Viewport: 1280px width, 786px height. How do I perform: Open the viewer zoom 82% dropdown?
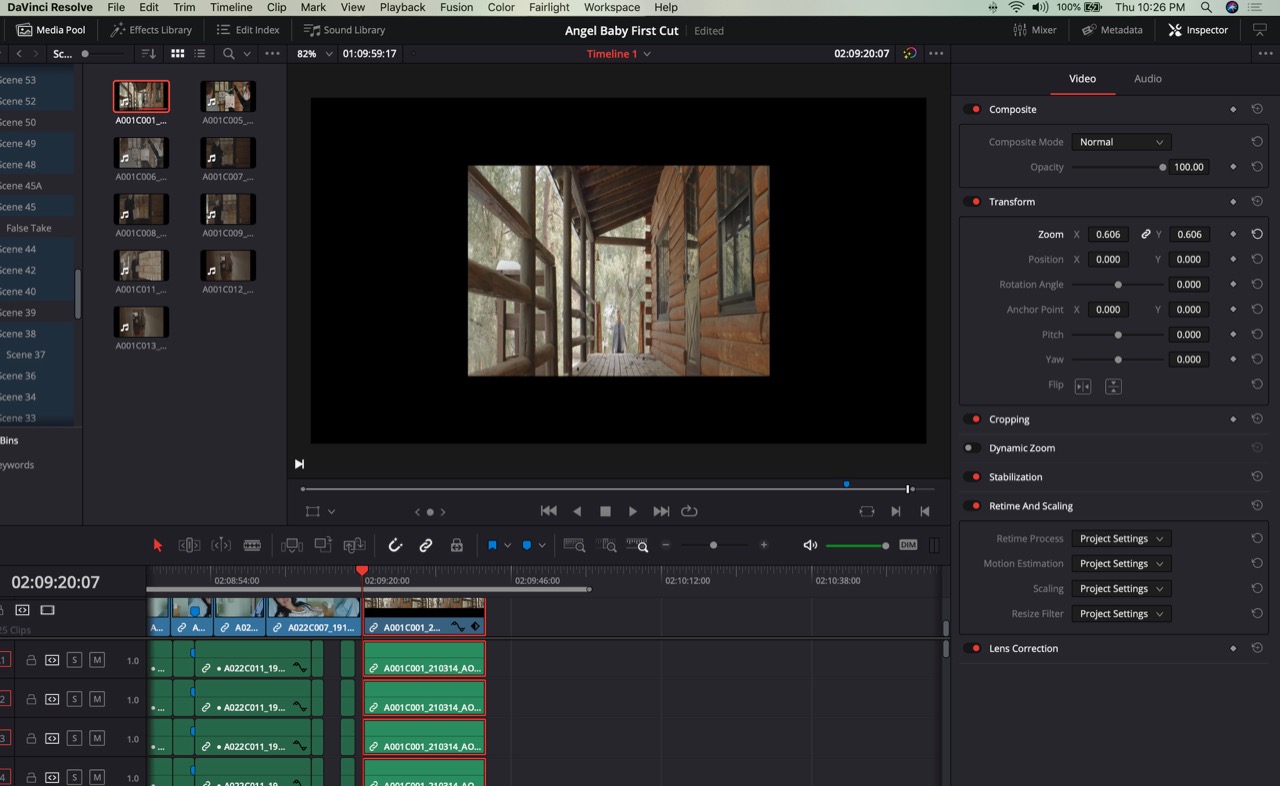pyautogui.click(x=315, y=54)
